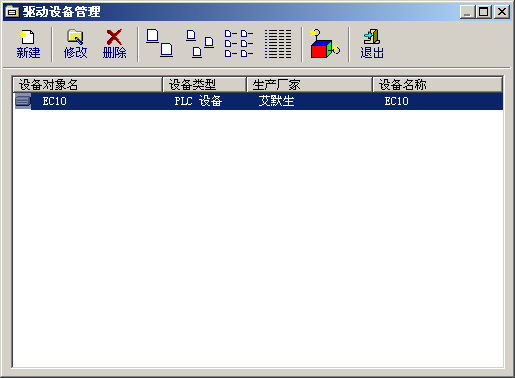Screen dimensions: 515x378
Task: Select the EC10 device row icon
Action: (x=23, y=101)
